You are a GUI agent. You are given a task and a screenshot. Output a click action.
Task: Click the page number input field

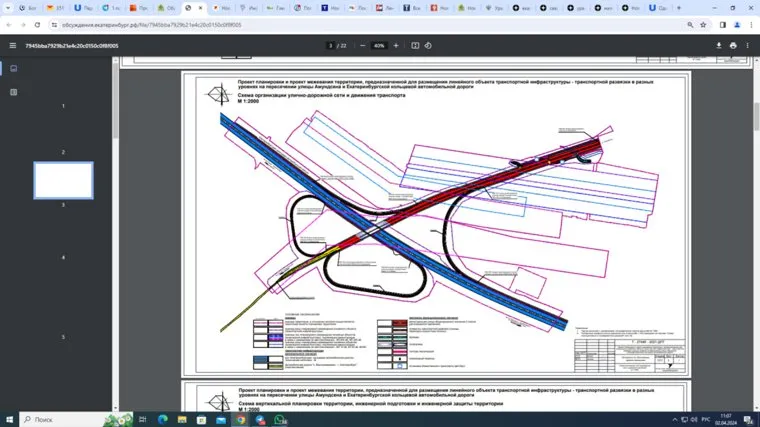(x=330, y=45)
